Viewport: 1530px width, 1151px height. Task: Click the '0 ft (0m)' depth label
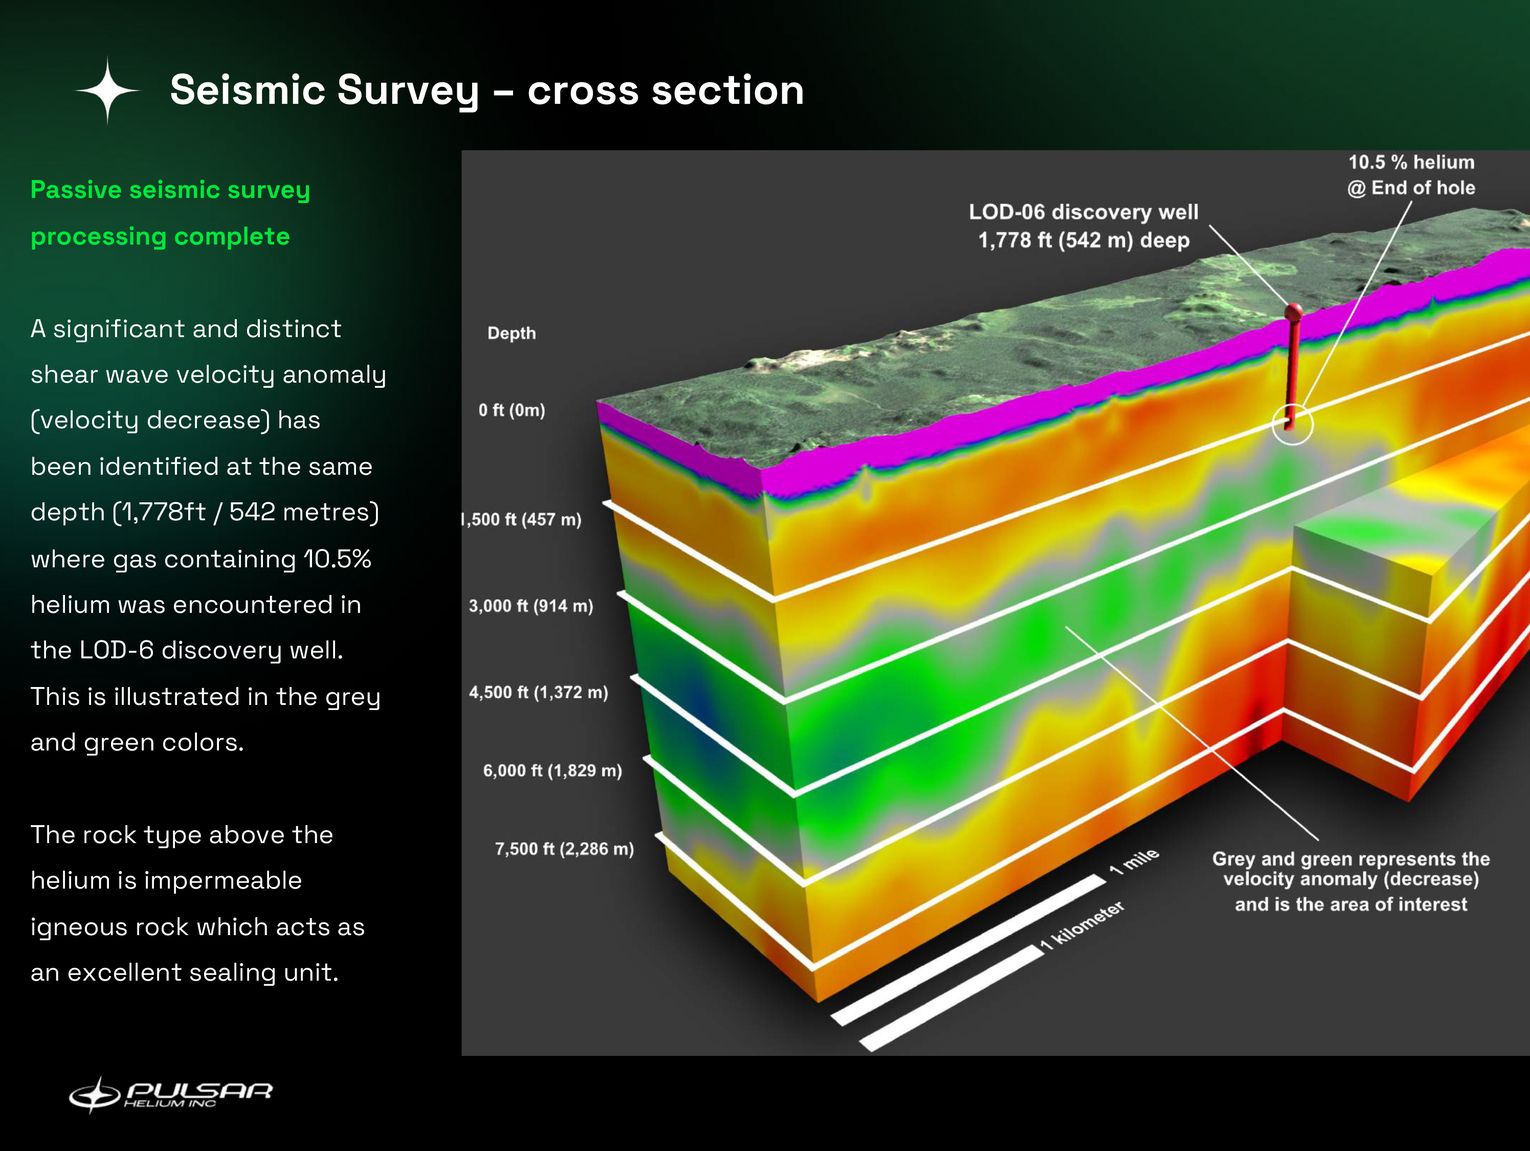tap(510, 409)
